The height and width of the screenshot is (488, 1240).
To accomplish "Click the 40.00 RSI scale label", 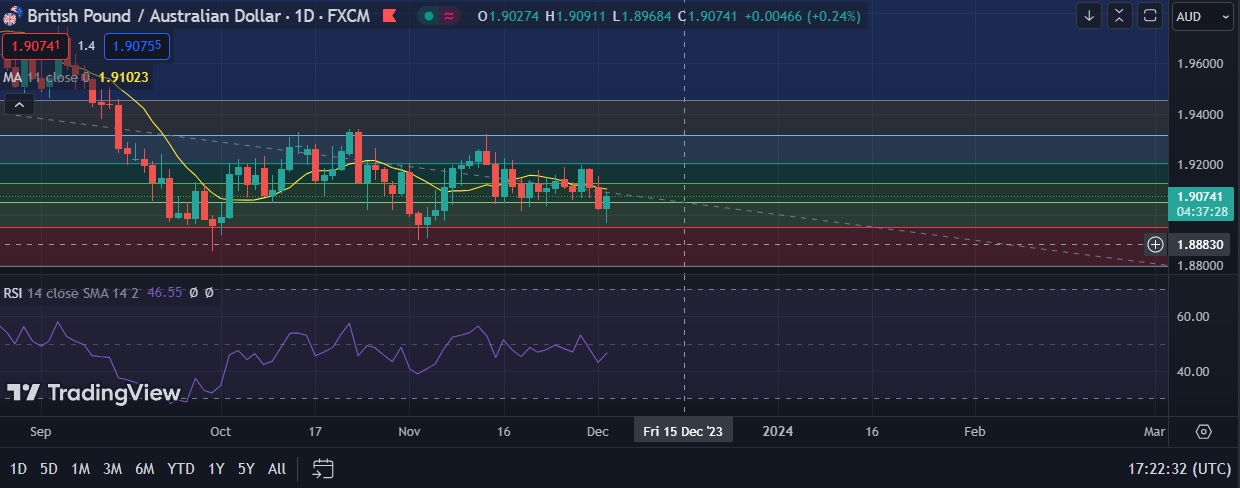I will tap(1194, 371).
